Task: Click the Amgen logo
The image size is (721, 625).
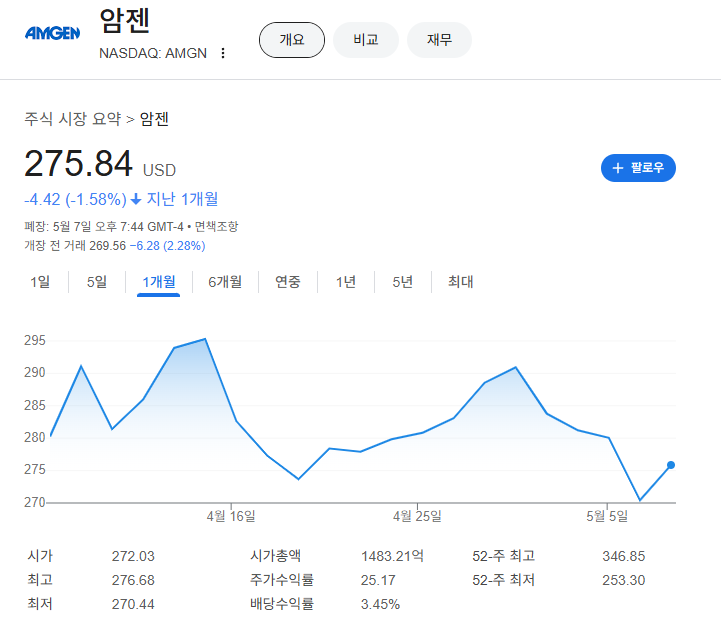Action: (x=52, y=33)
